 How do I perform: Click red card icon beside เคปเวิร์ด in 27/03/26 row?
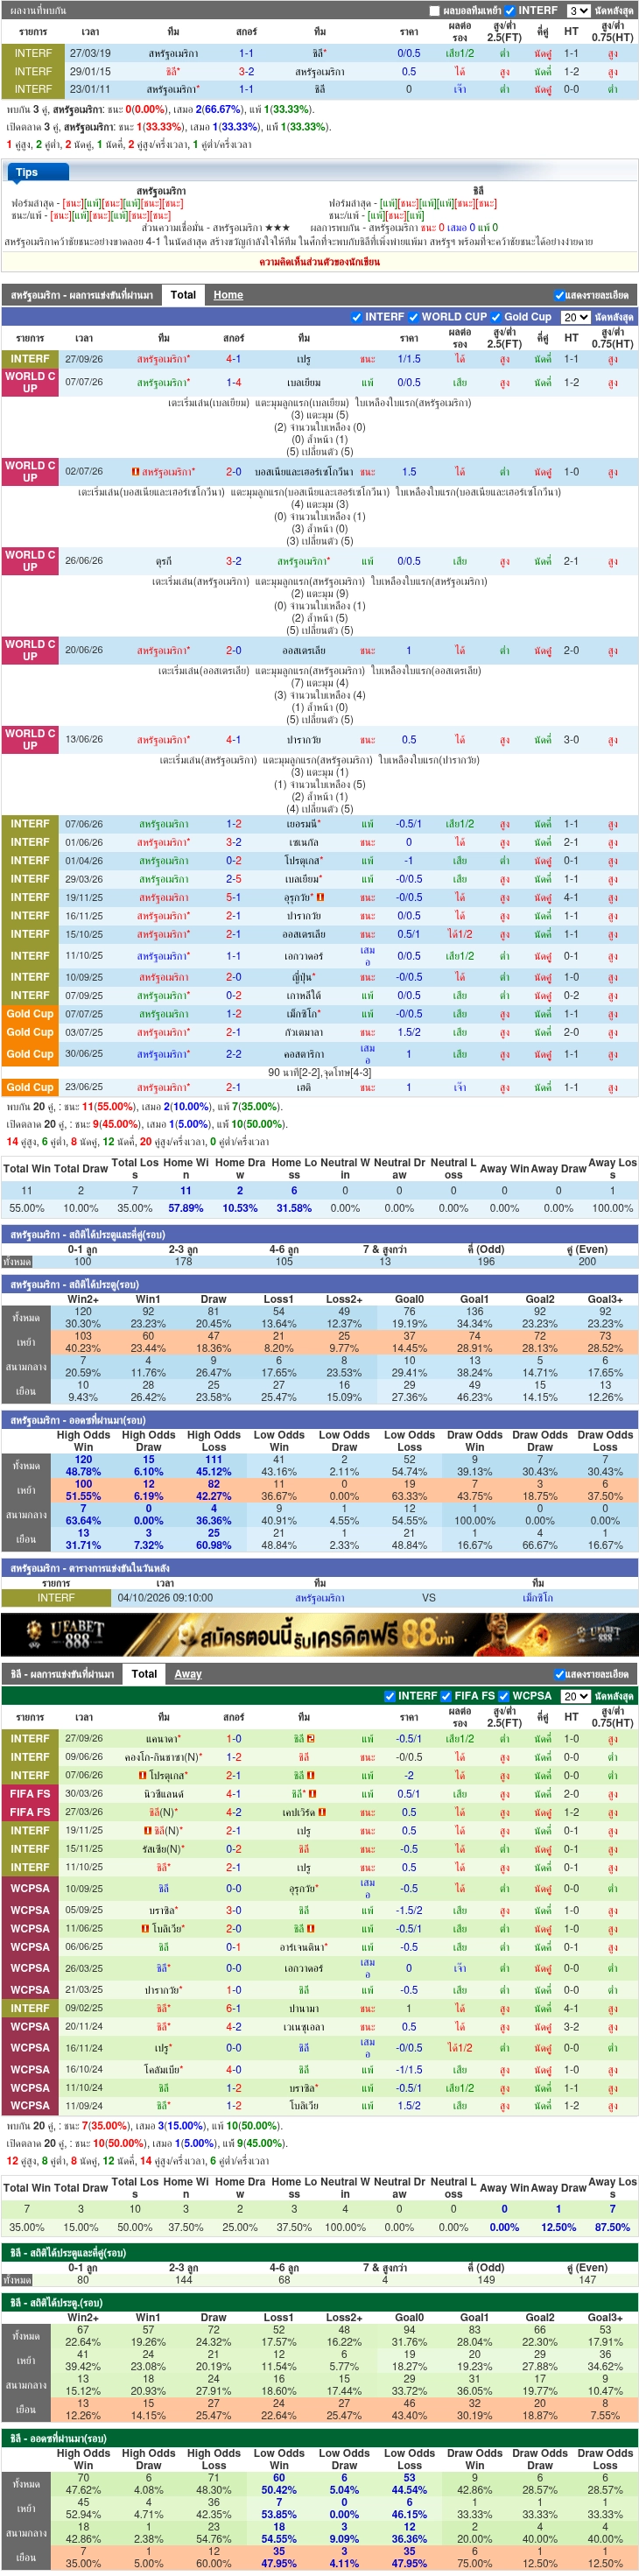(x=322, y=1811)
